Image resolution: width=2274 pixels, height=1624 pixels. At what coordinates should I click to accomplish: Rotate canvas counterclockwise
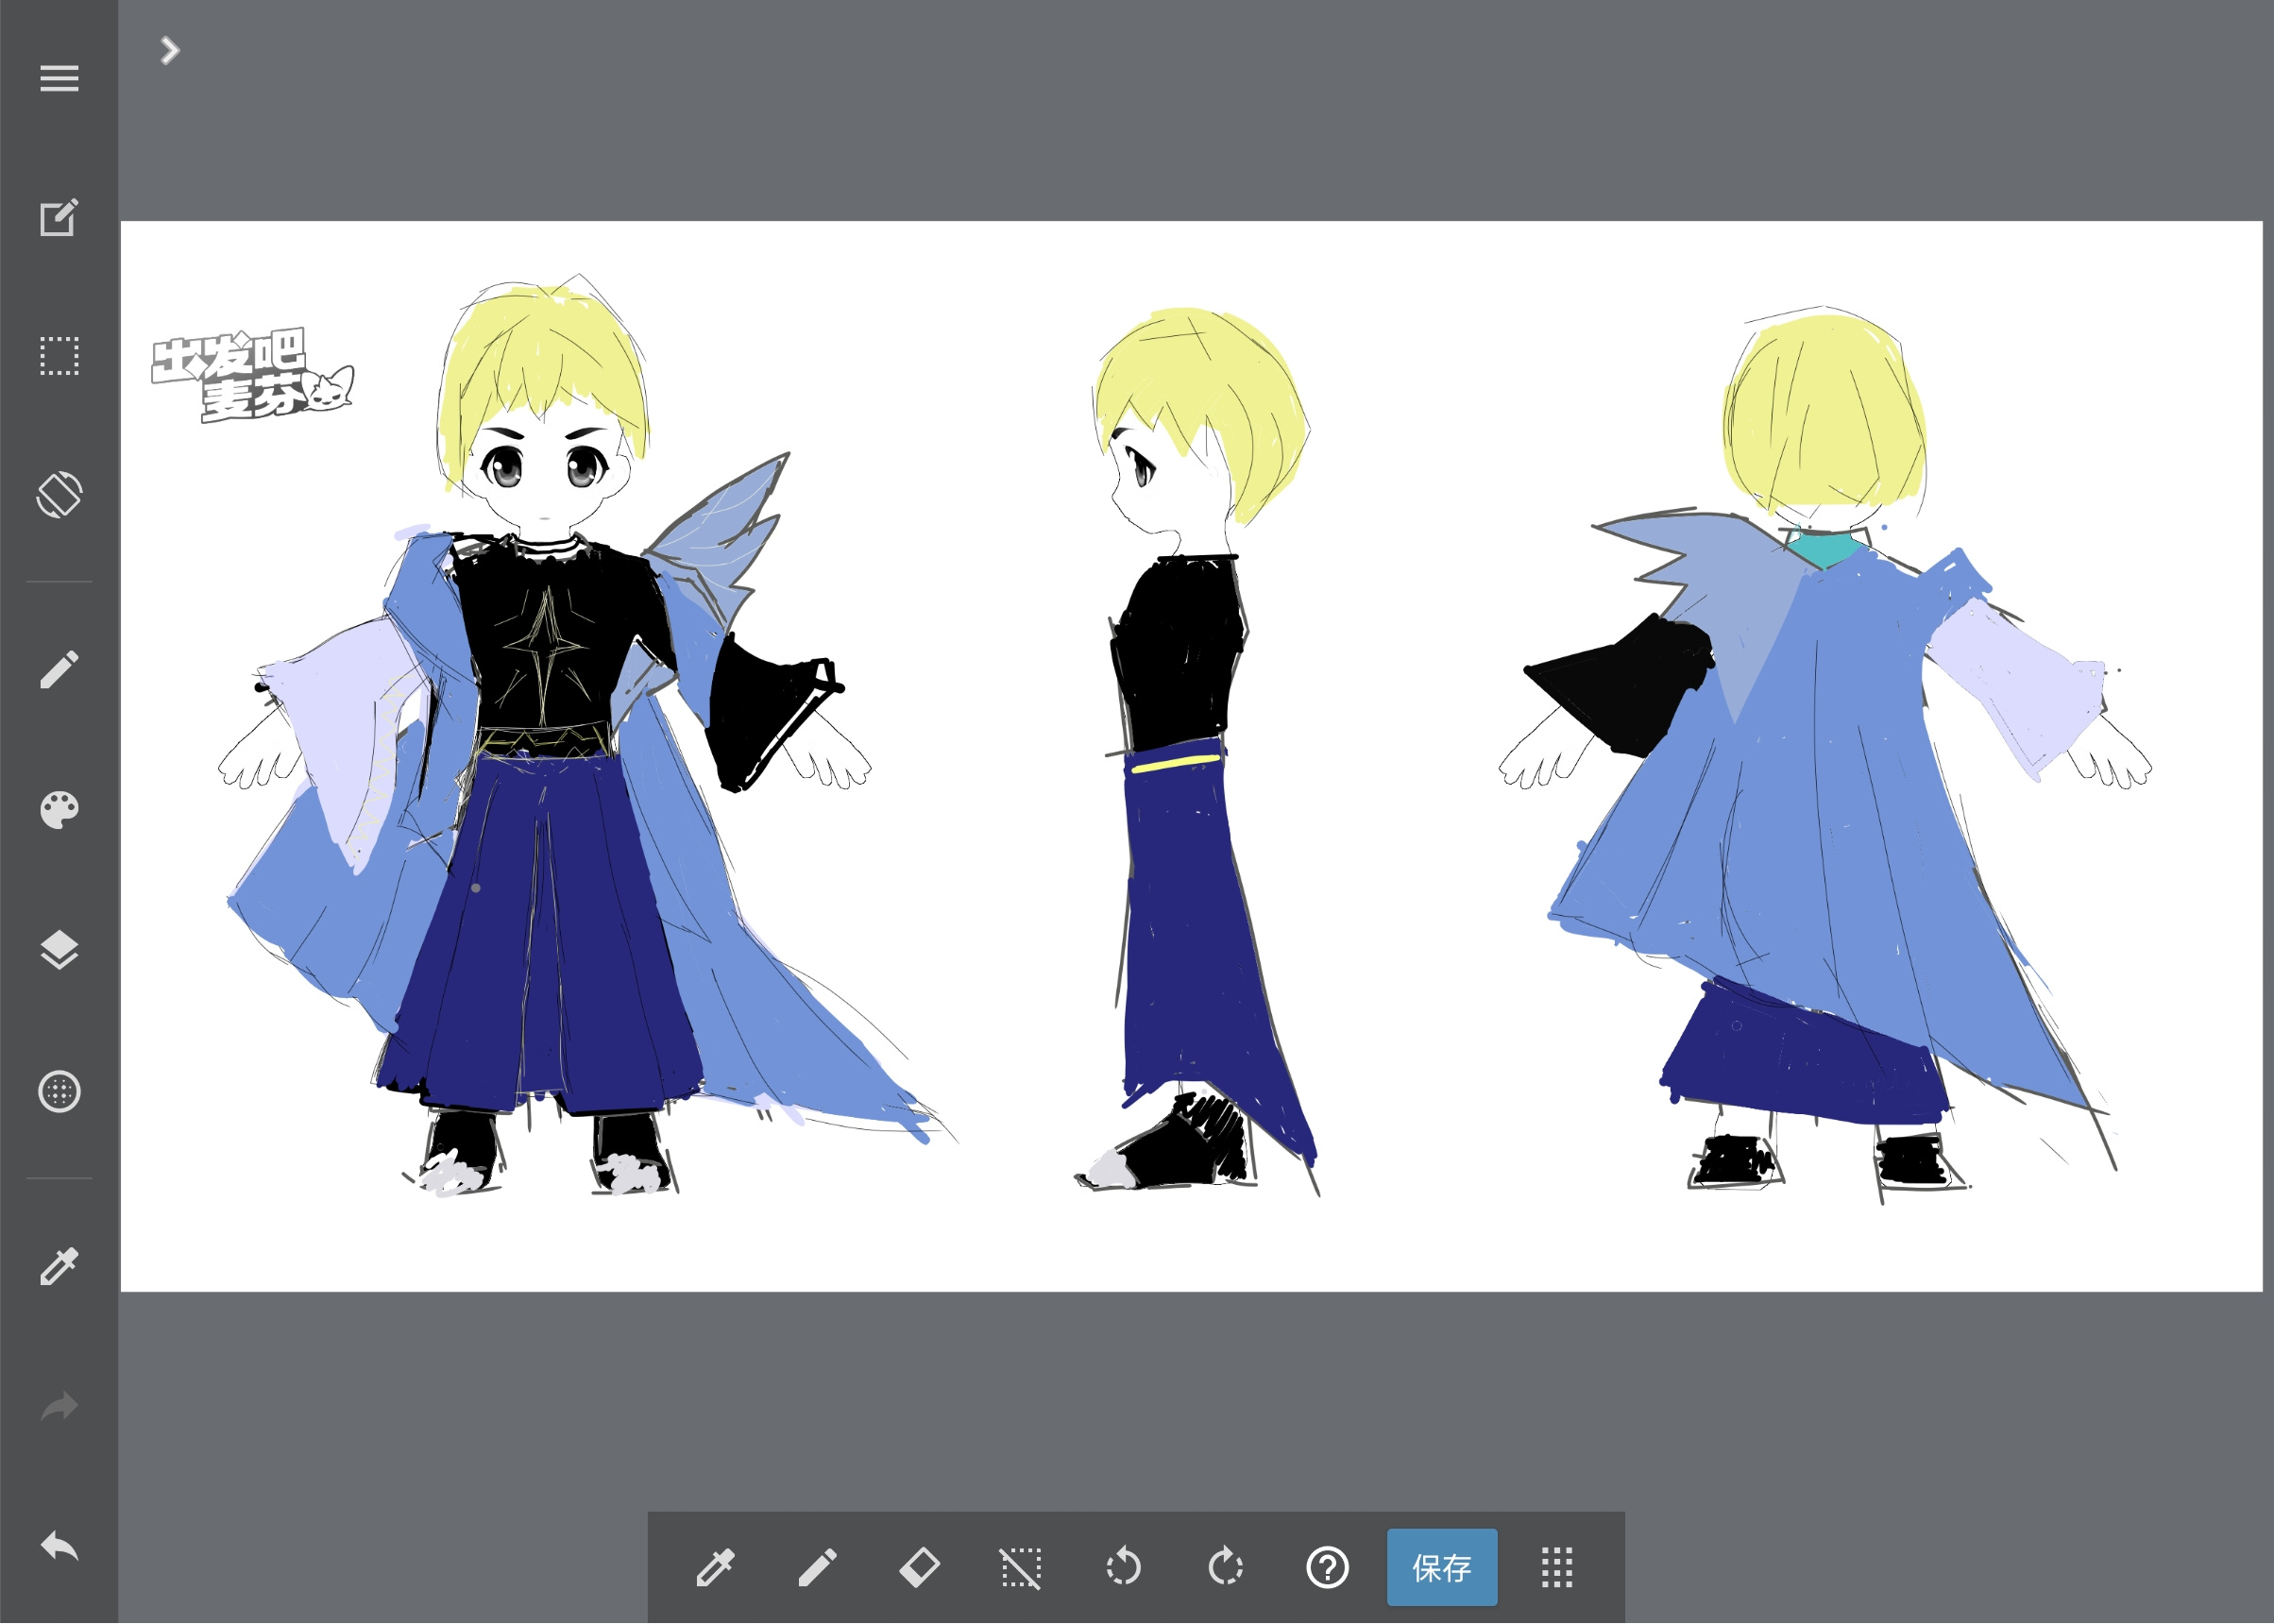[x=1124, y=1569]
